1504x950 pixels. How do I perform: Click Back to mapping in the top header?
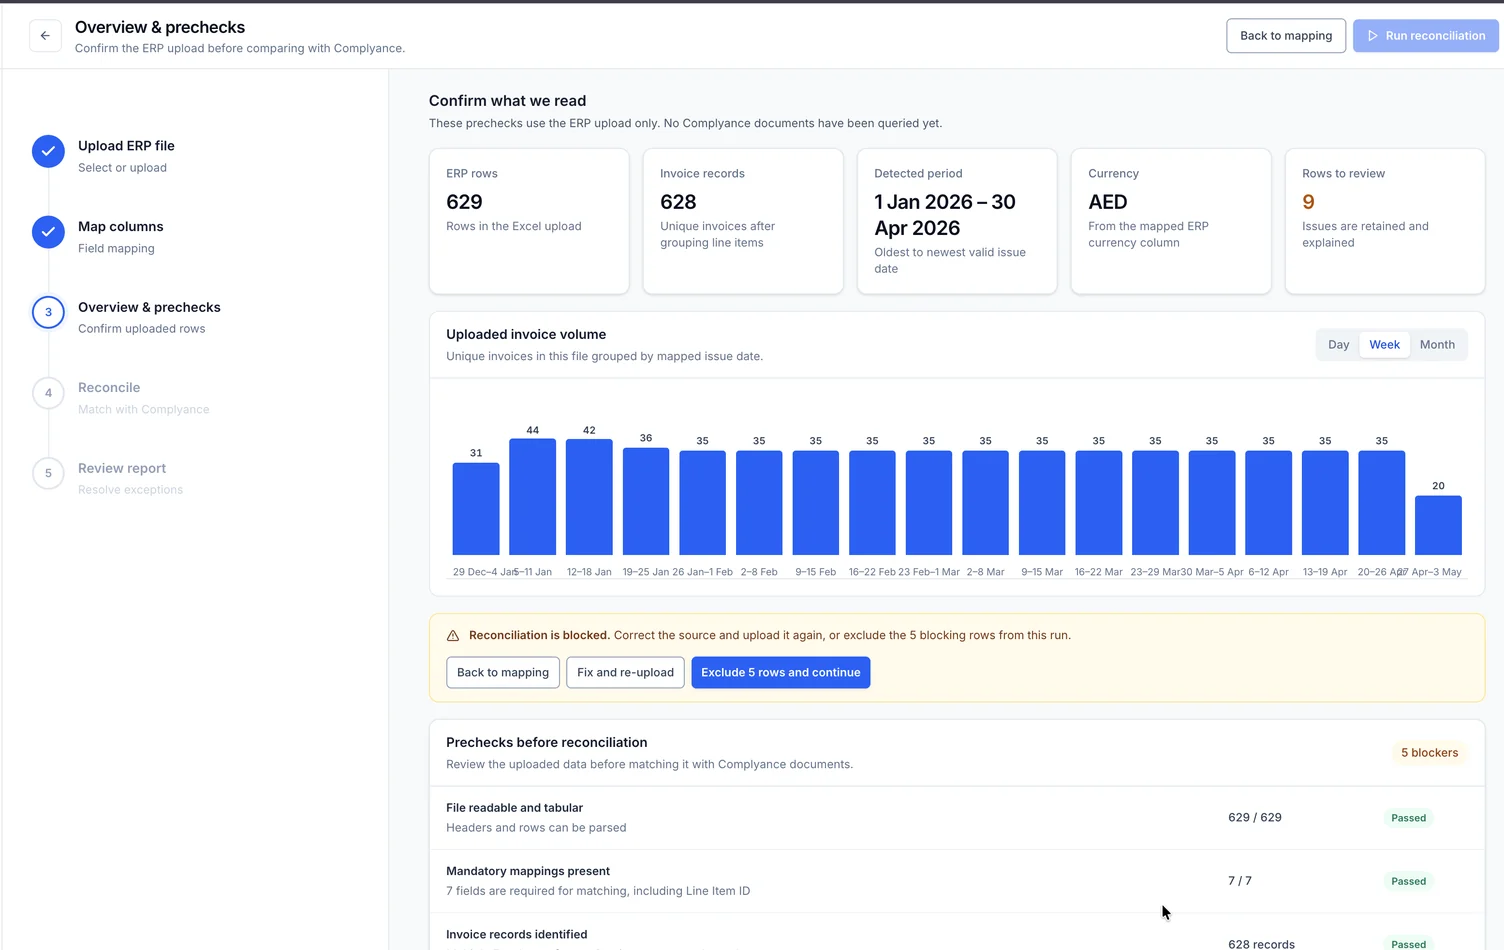1286,36
